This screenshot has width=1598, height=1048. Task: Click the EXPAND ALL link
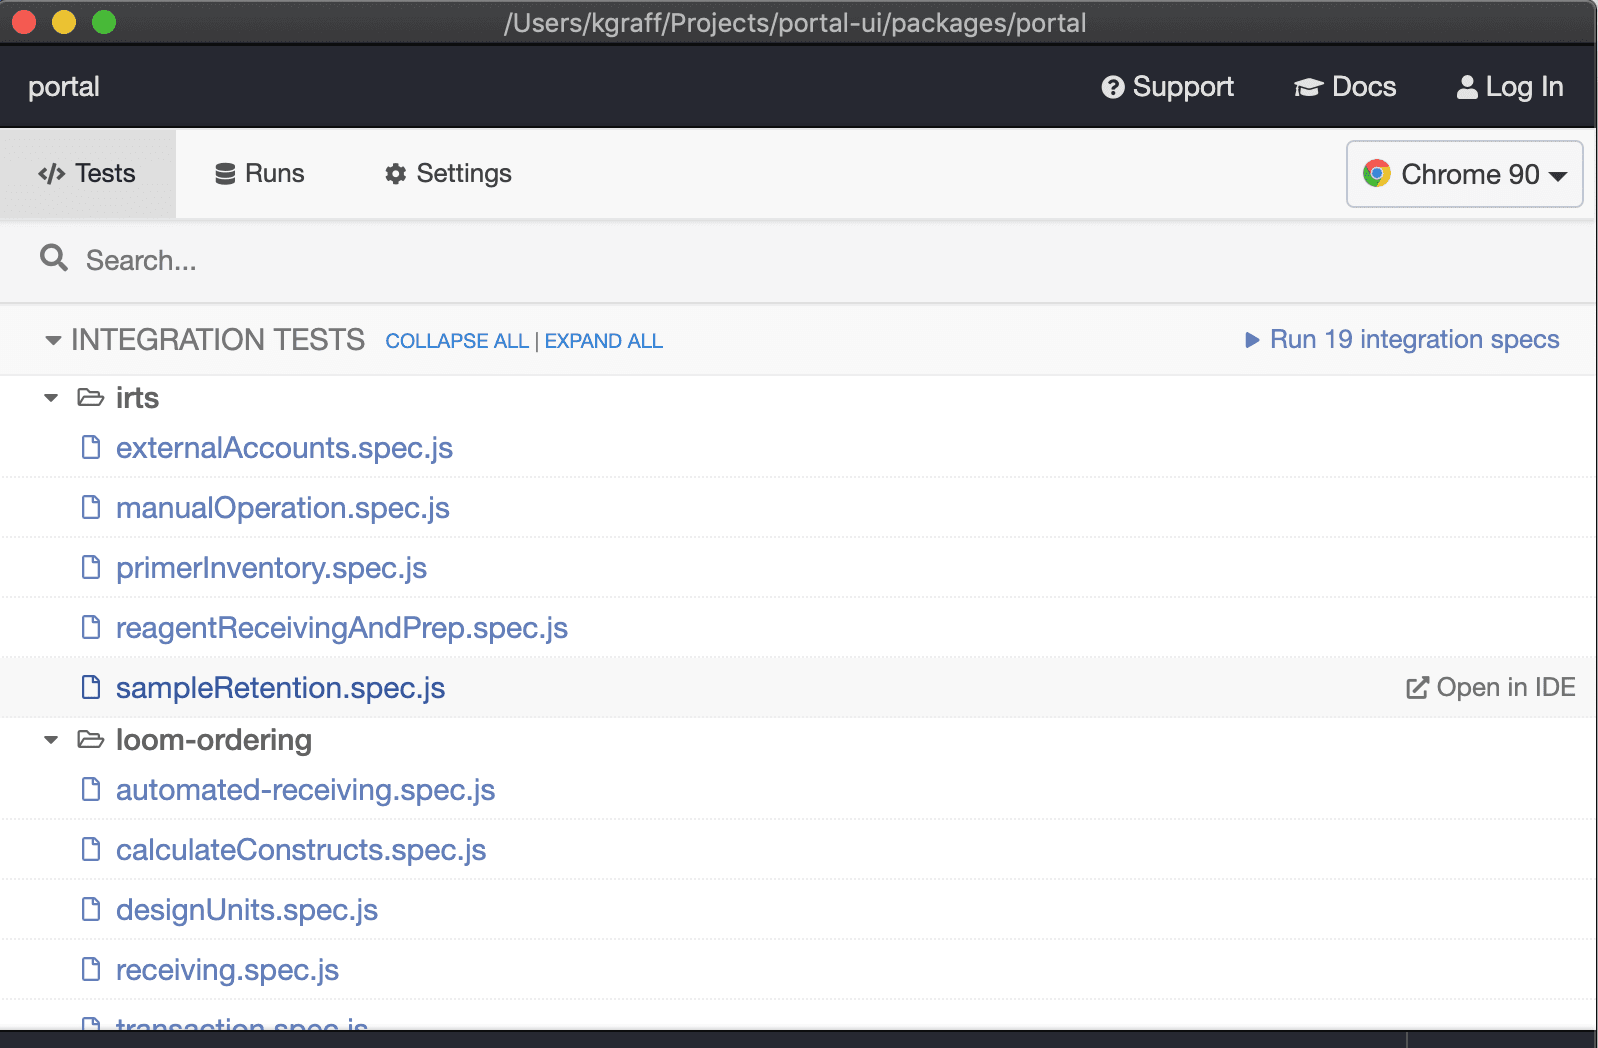pos(603,341)
